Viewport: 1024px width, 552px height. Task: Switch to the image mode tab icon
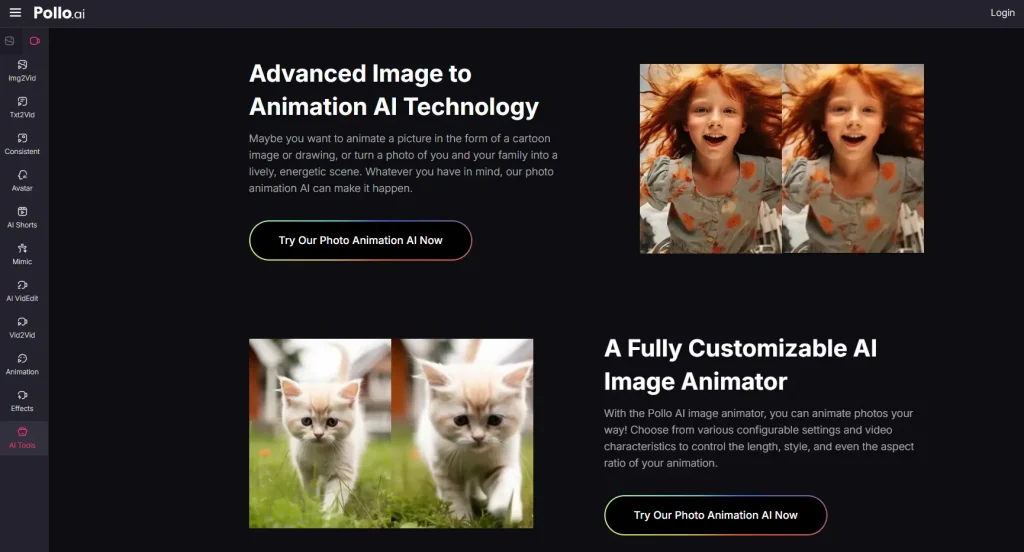click(10, 41)
